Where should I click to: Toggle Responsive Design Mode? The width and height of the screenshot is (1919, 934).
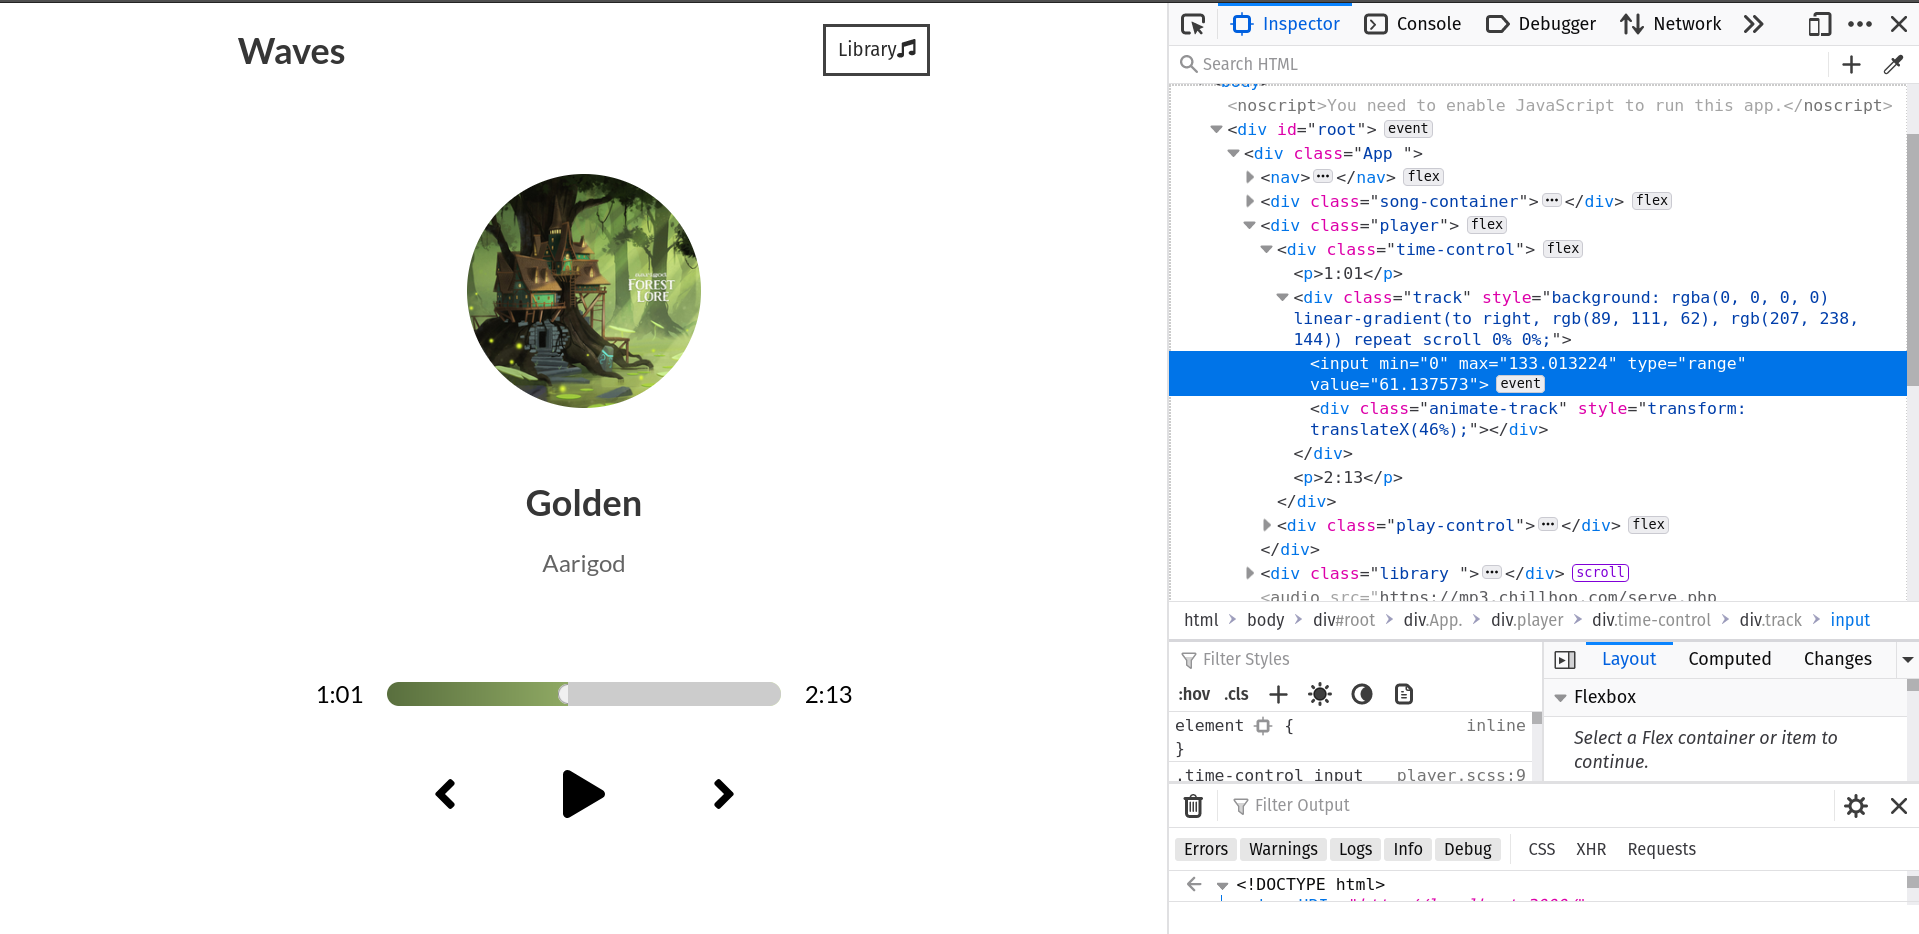pyautogui.click(x=1820, y=24)
